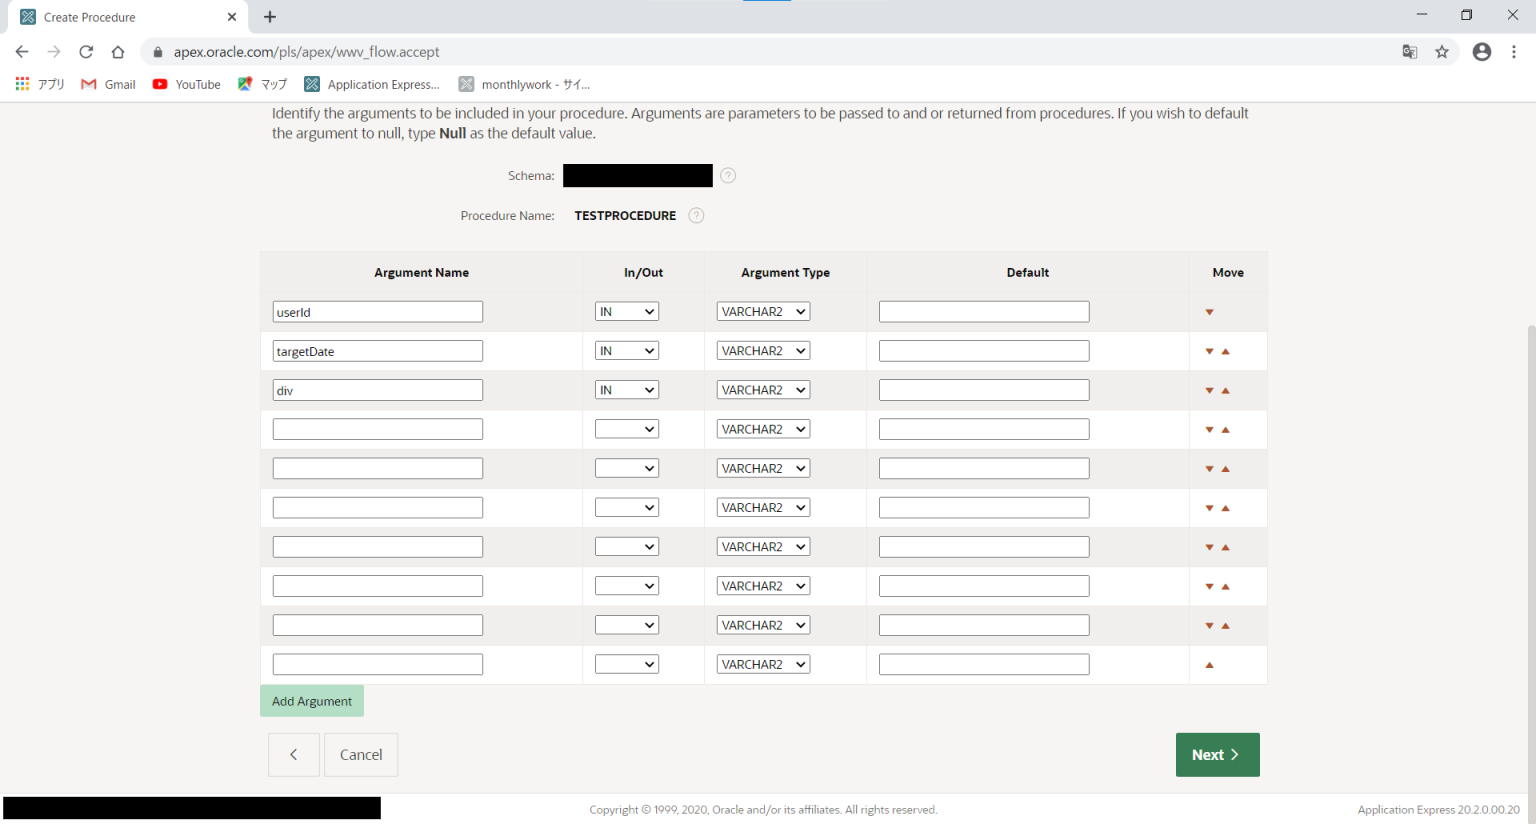
Task: Switch to the Create Procedure tab
Action: pyautogui.click(x=120, y=17)
